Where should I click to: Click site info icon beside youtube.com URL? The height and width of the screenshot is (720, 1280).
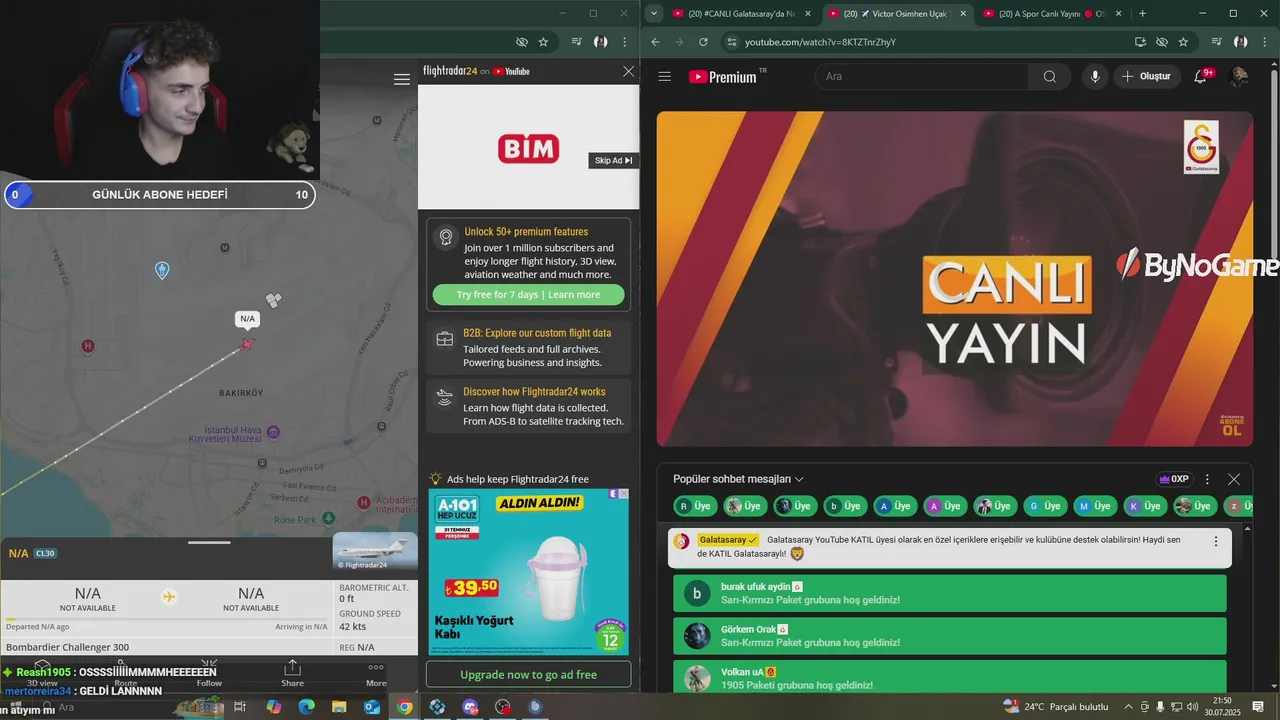pos(732,42)
